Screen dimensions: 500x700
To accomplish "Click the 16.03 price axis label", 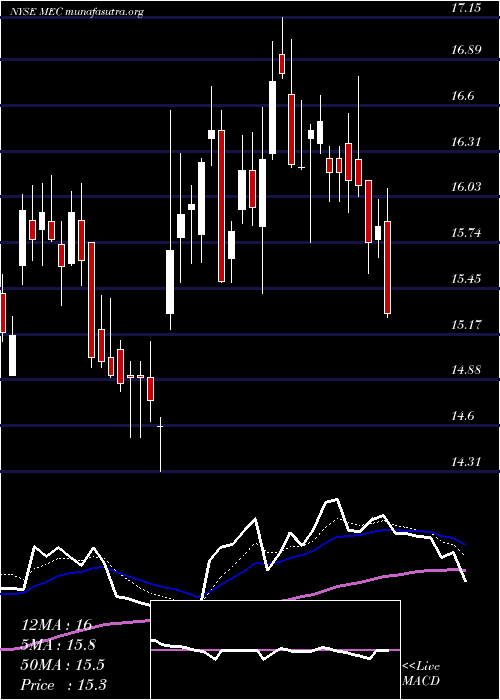I will pos(468,187).
